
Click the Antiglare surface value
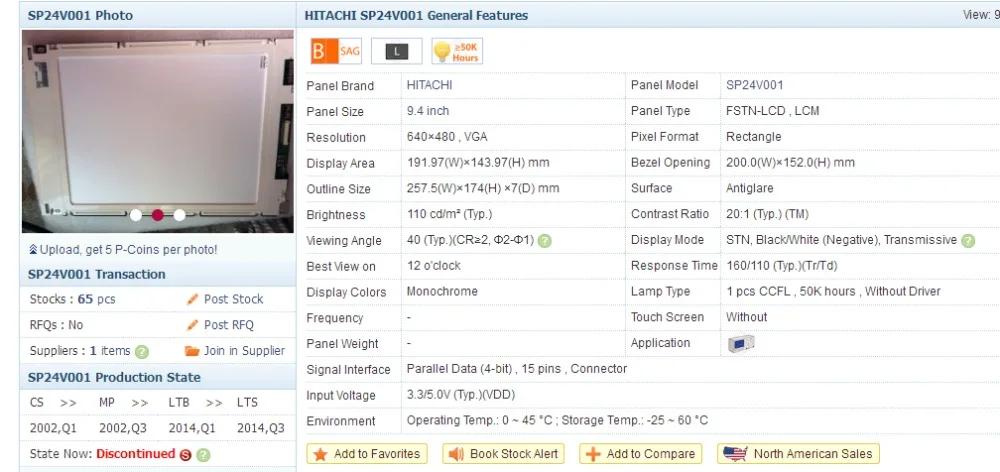tap(749, 188)
